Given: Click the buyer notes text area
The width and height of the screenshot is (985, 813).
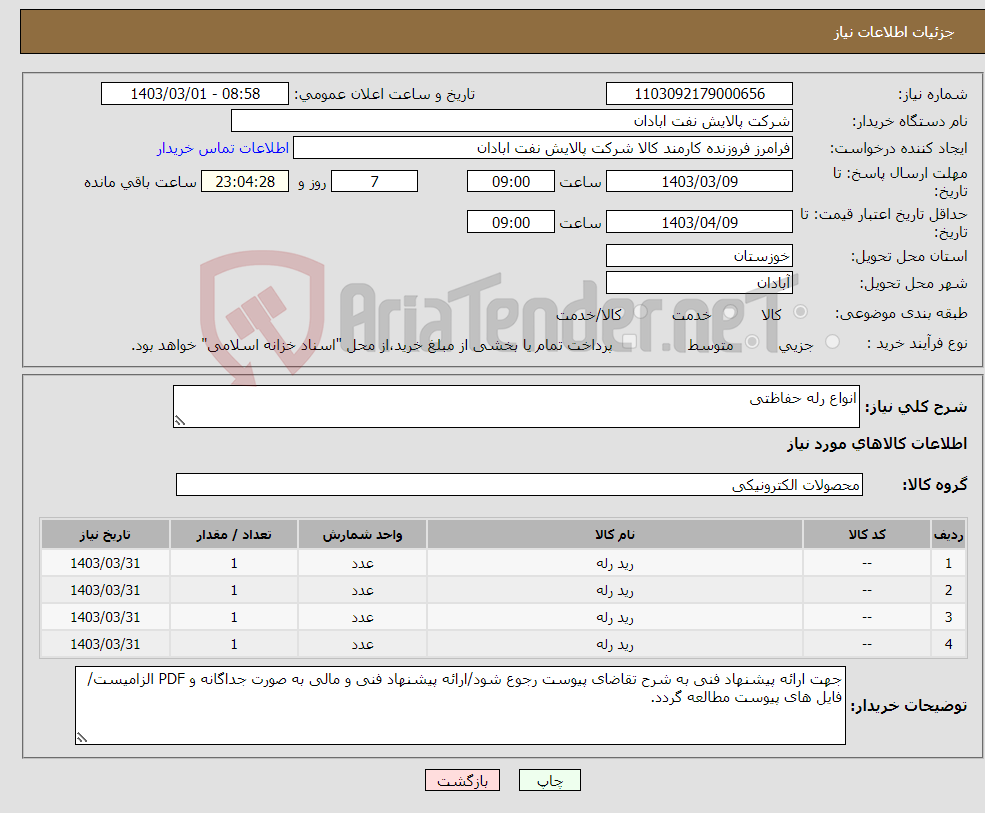Looking at the screenshot, I should coord(460,706).
